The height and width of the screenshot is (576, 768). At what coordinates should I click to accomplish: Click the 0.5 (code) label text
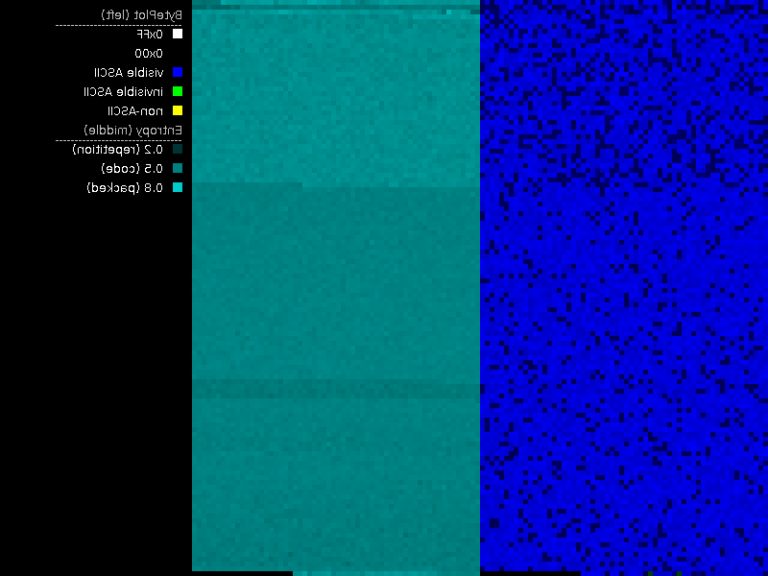pyautogui.click(x=132, y=168)
